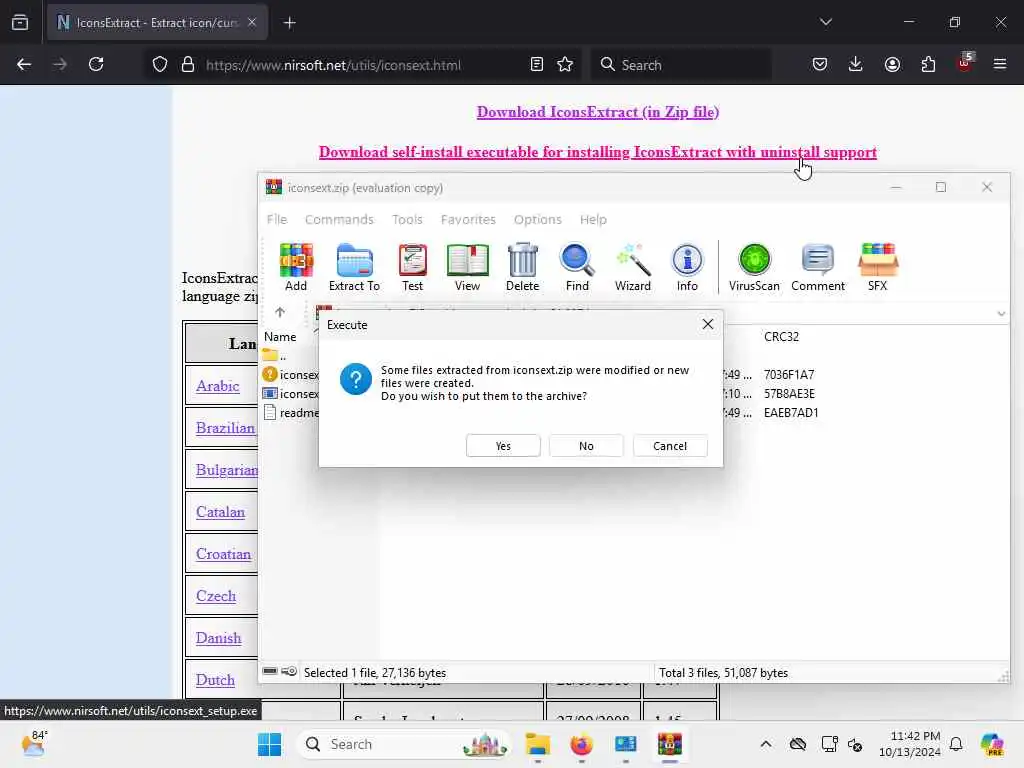The height and width of the screenshot is (768, 1024).
Task: Open the Firefox downloads panel
Action: tap(856, 65)
